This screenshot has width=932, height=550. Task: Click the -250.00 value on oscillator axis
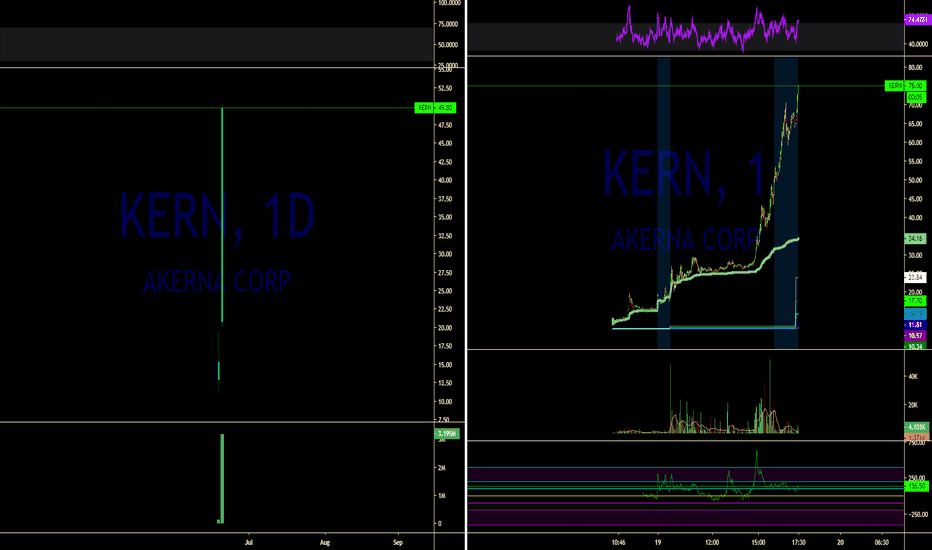[916, 514]
